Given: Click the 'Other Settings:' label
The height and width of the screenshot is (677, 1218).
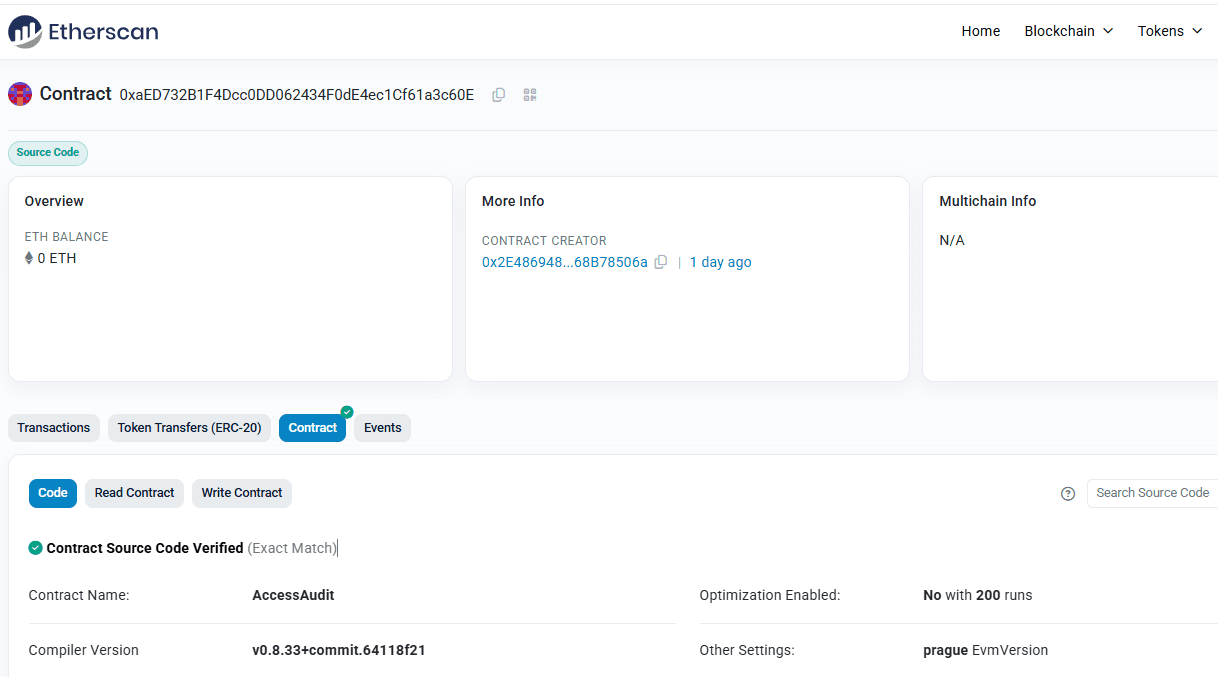Looking at the screenshot, I should click(747, 650).
